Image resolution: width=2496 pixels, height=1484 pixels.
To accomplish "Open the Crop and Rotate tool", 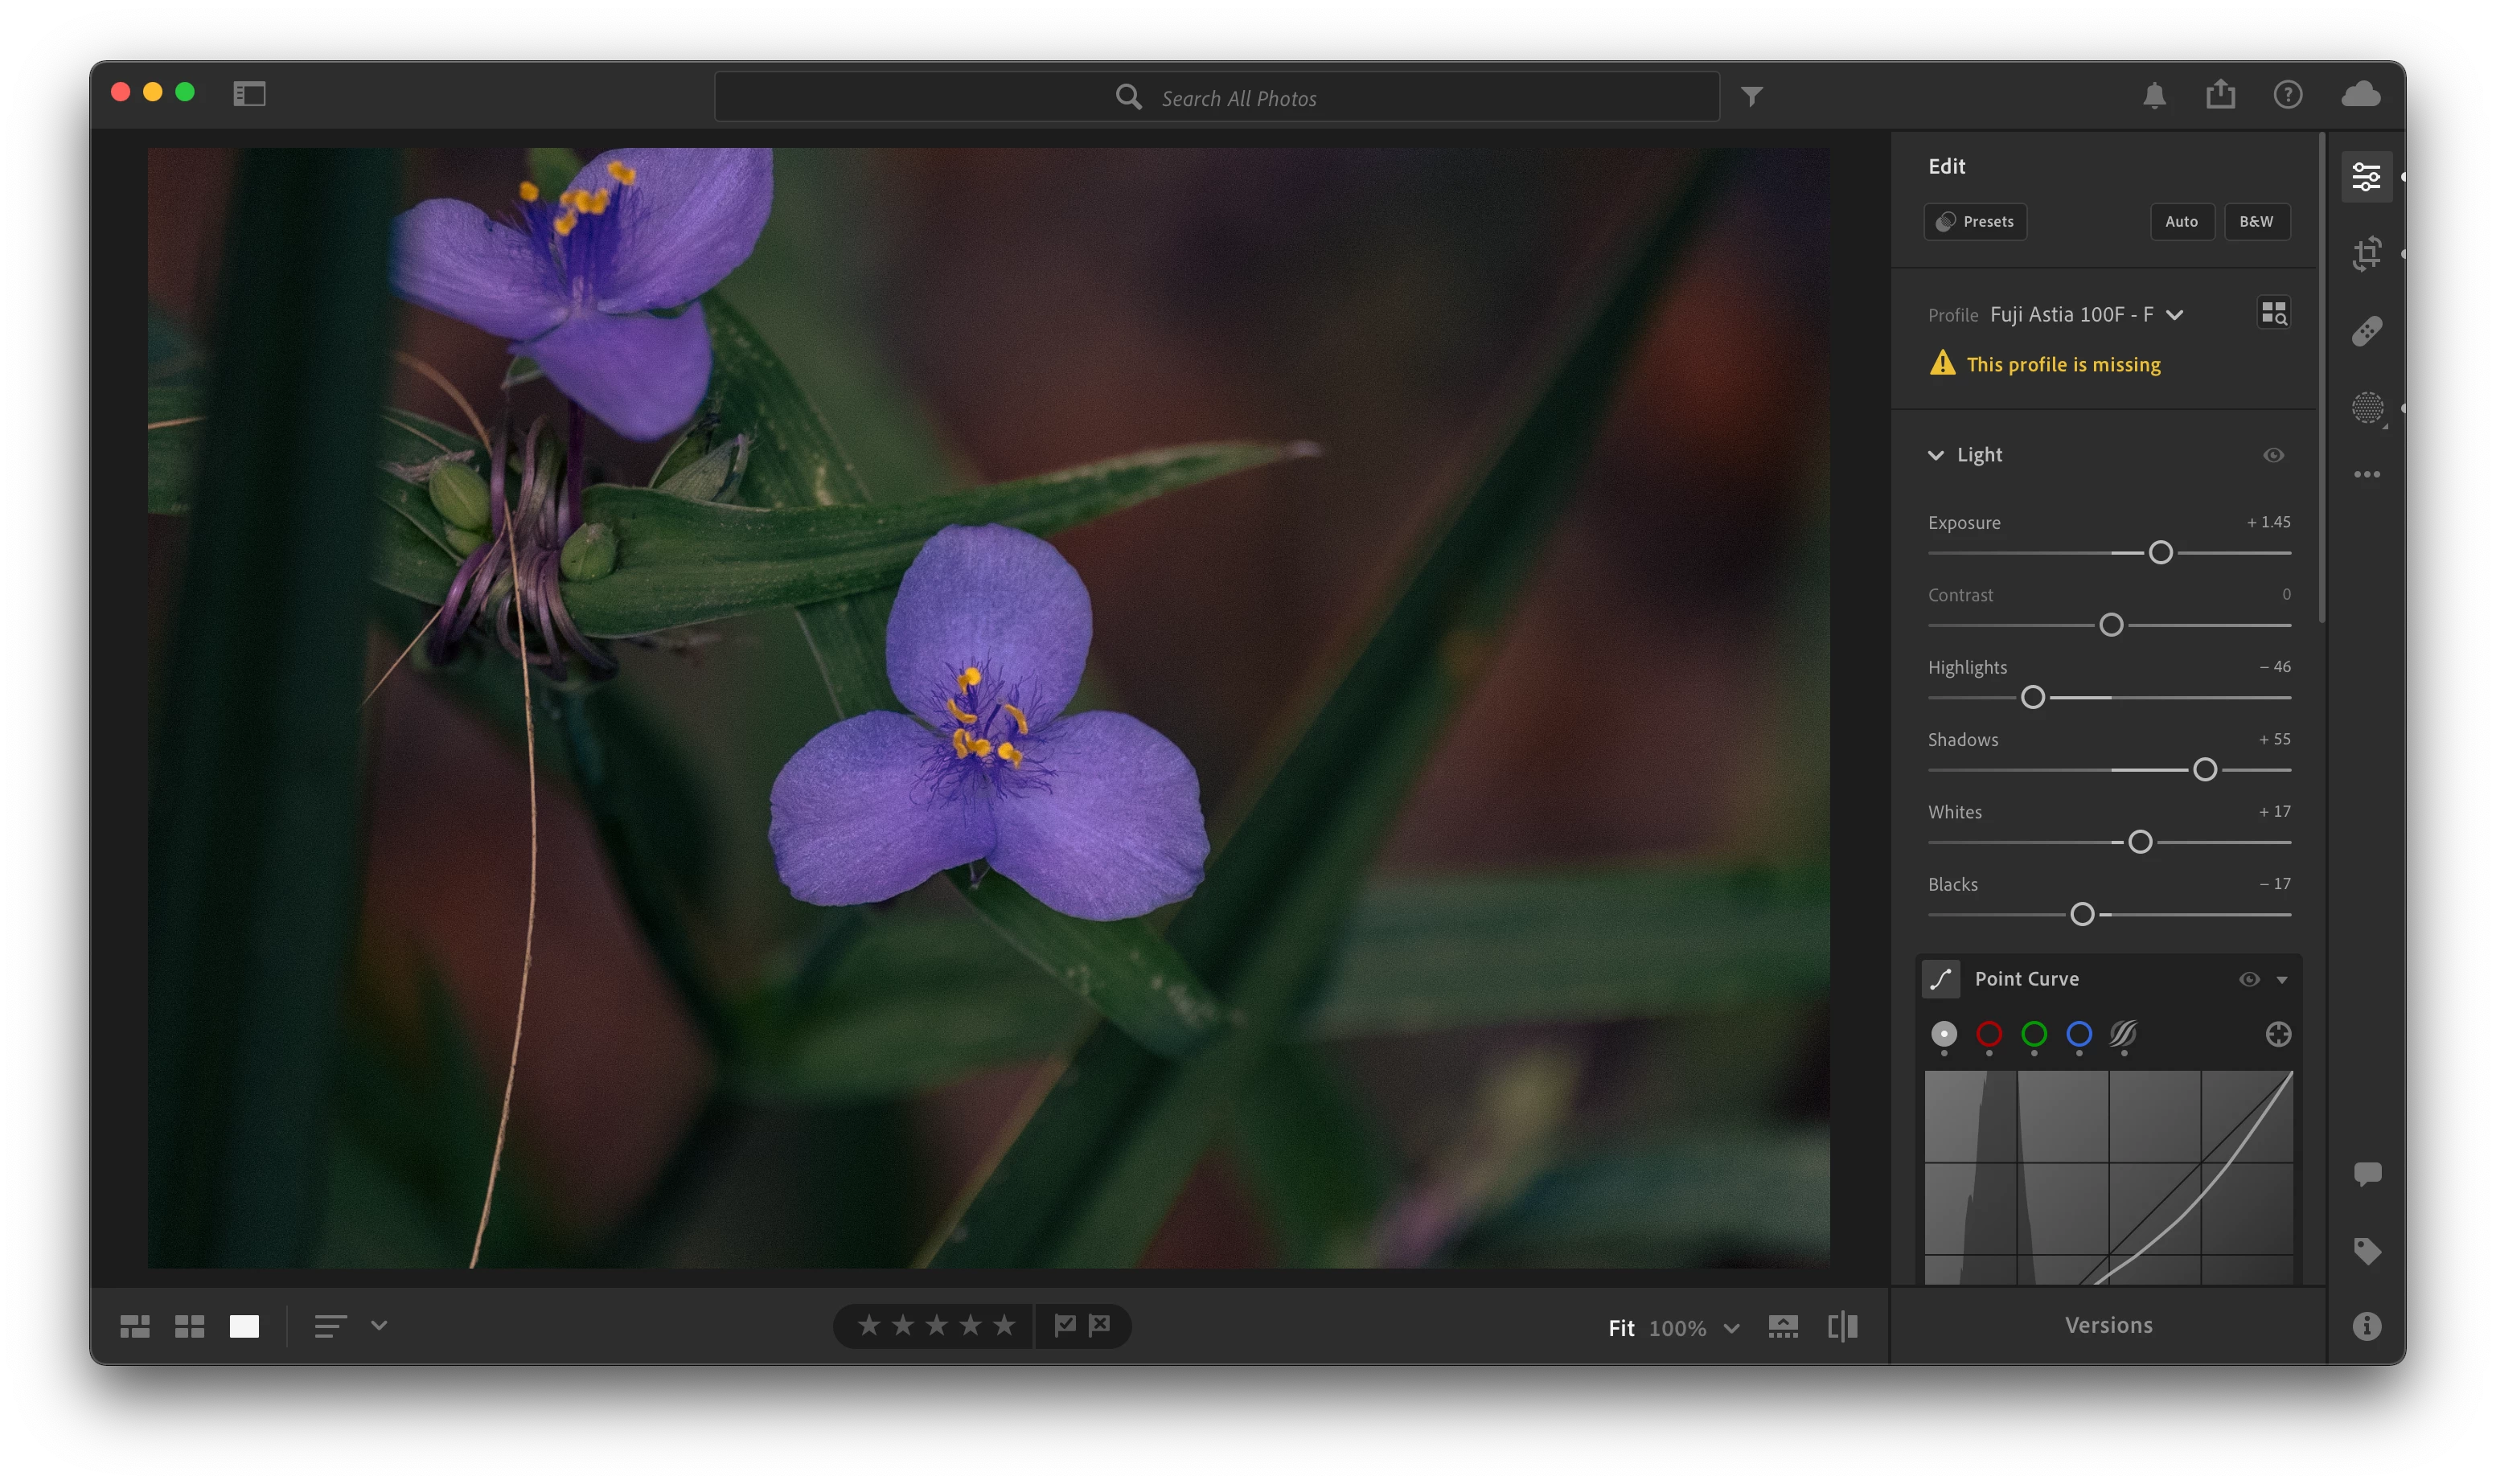I will [2366, 254].
